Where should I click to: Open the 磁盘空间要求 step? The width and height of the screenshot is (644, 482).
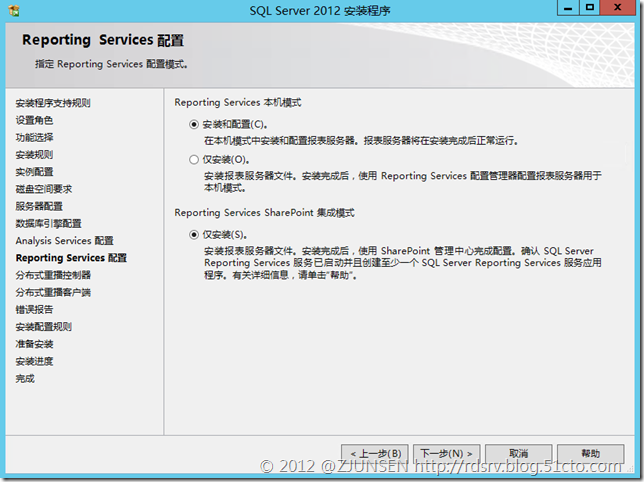(44, 189)
